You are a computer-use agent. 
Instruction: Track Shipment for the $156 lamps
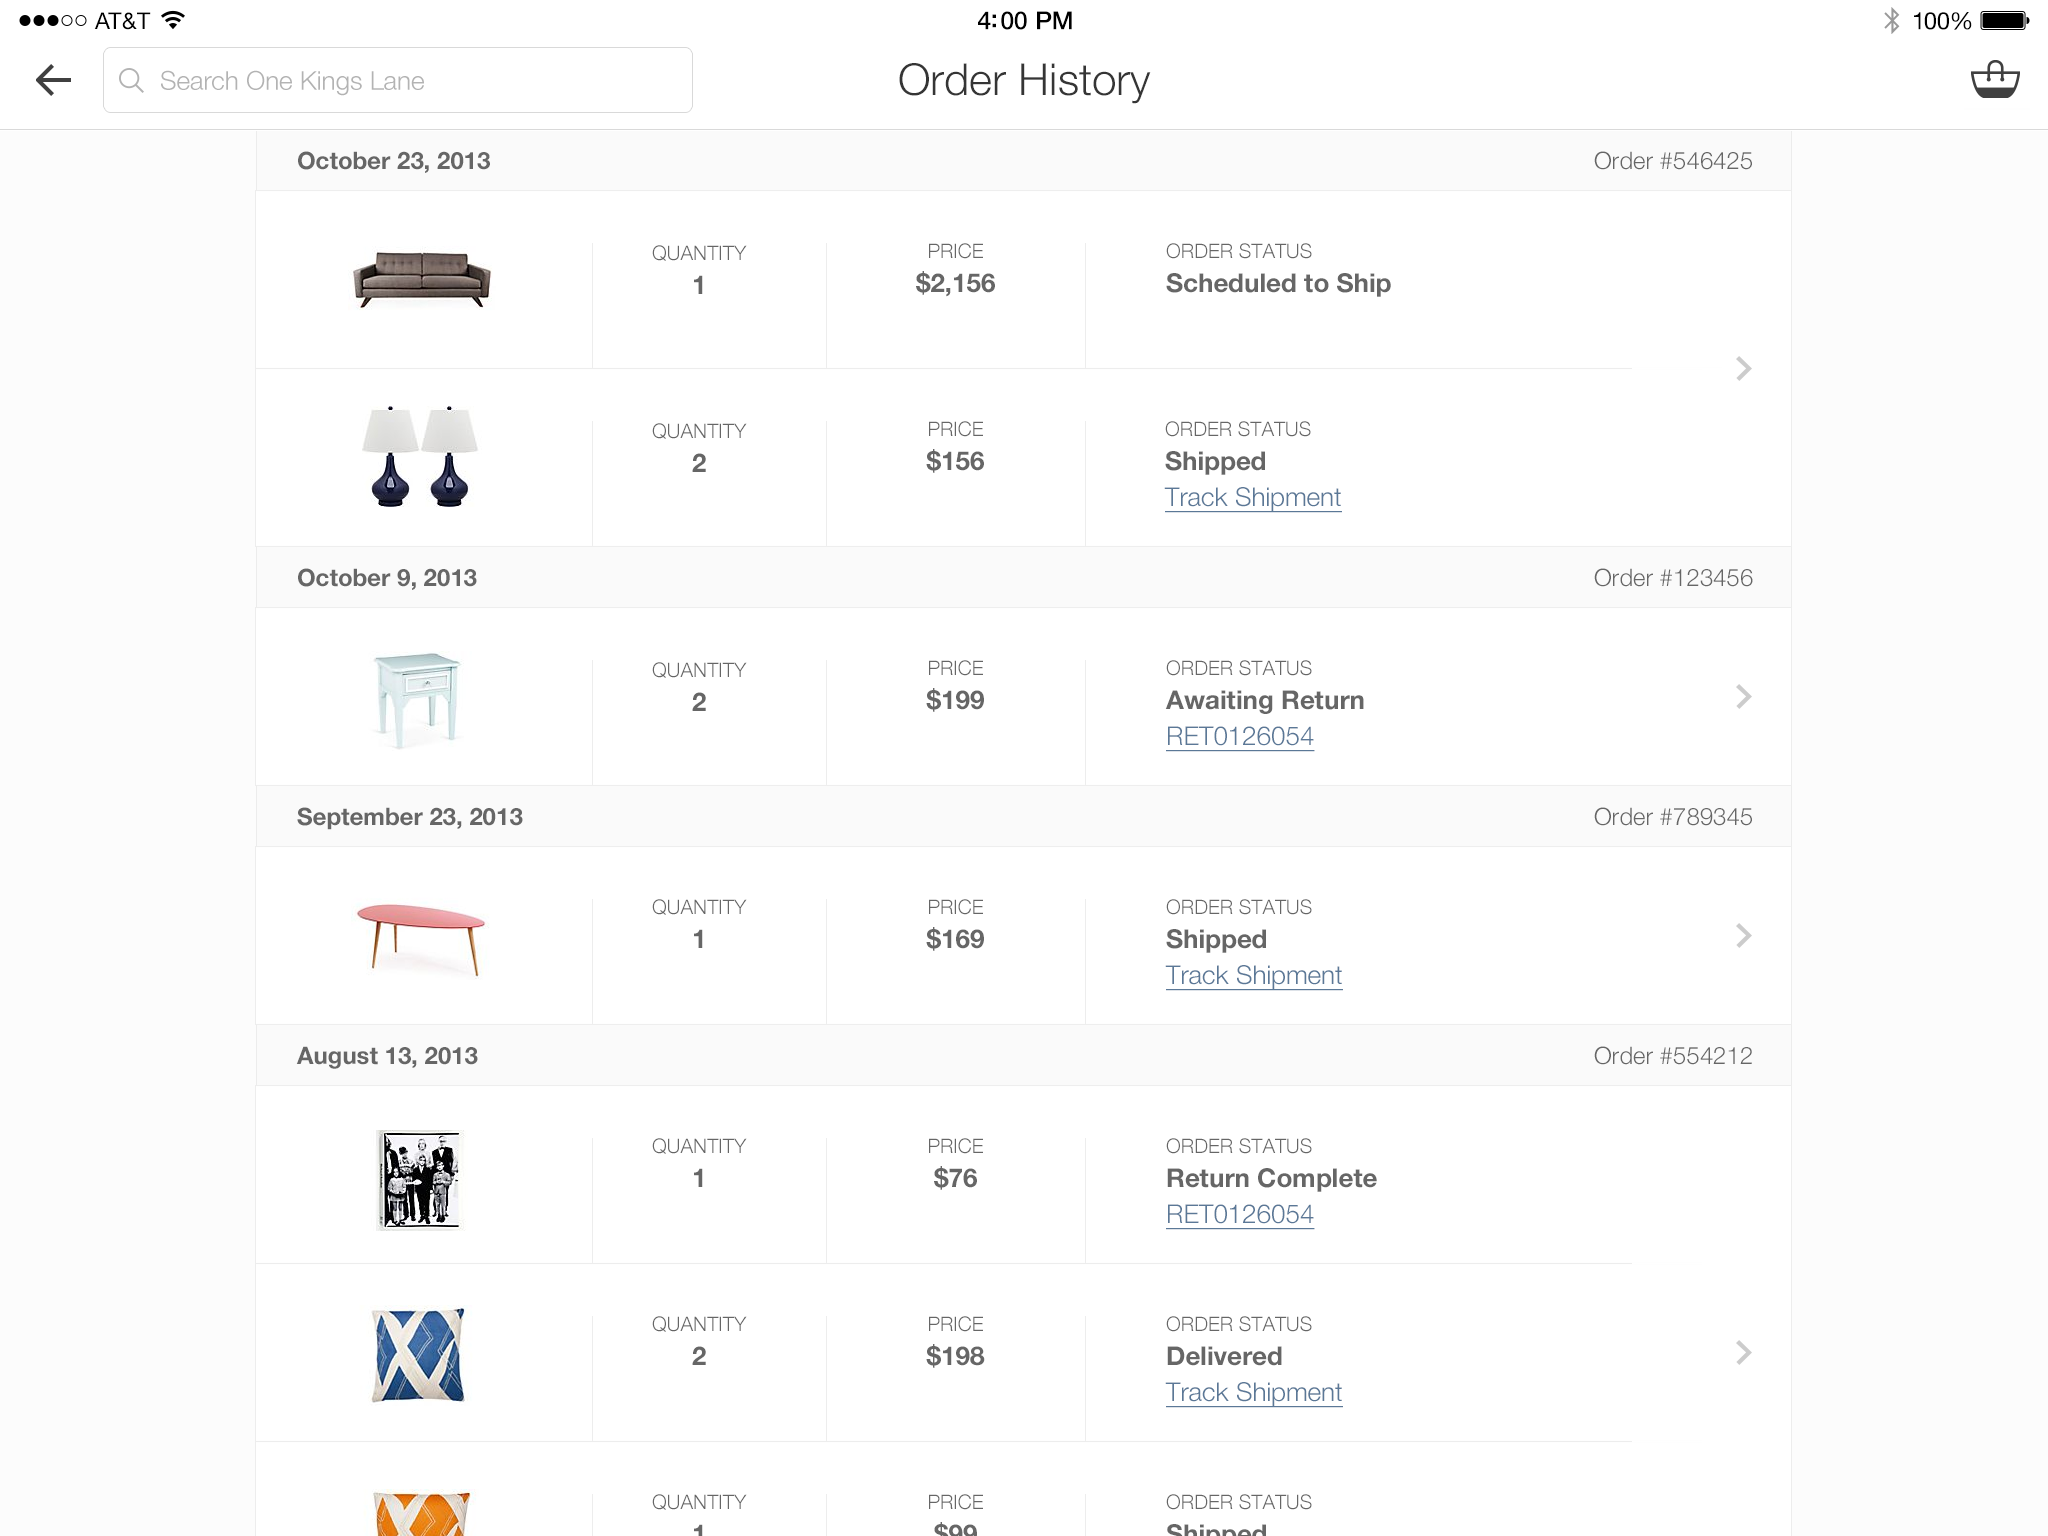(1252, 498)
